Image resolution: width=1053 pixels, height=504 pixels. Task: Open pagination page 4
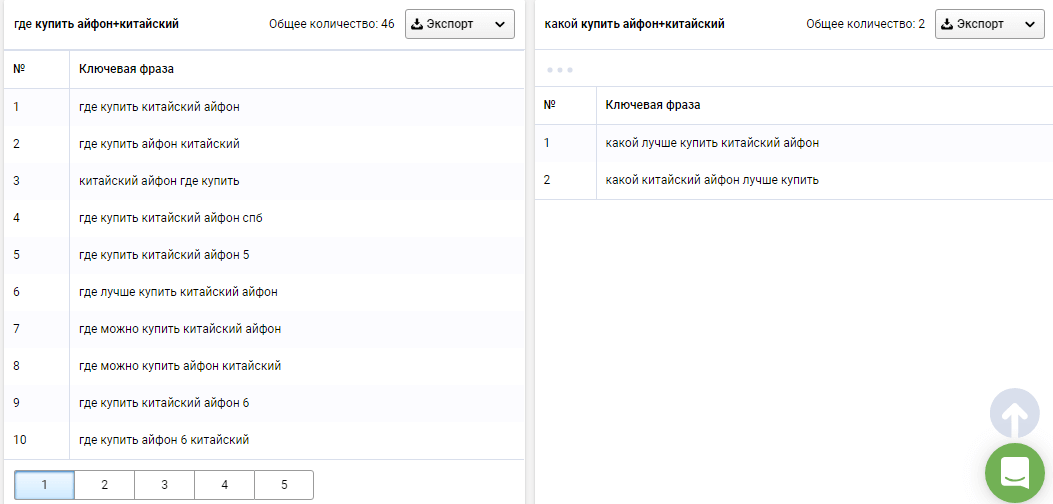tap(224, 485)
